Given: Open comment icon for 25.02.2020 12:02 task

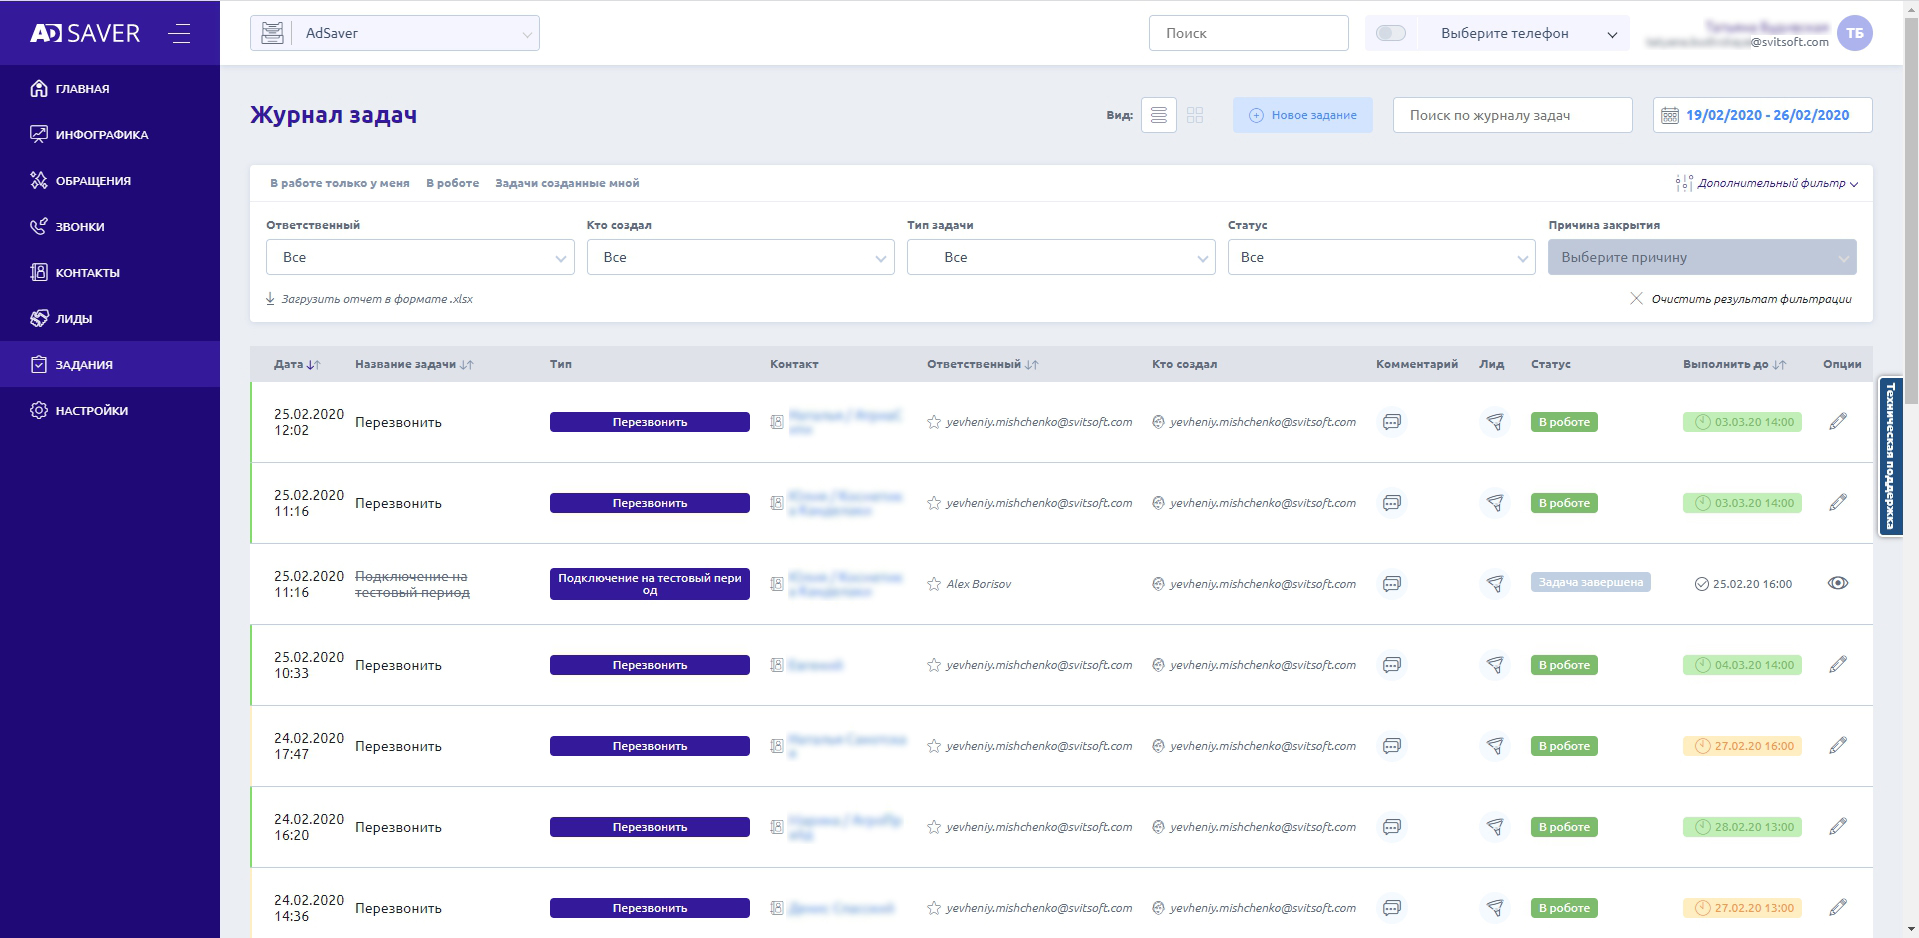Looking at the screenshot, I should (x=1391, y=422).
